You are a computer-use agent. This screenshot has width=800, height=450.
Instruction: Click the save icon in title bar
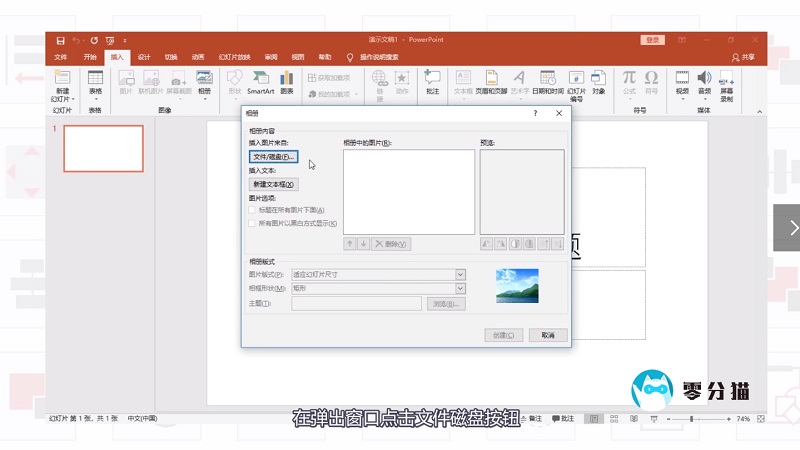[x=61, y=40]
